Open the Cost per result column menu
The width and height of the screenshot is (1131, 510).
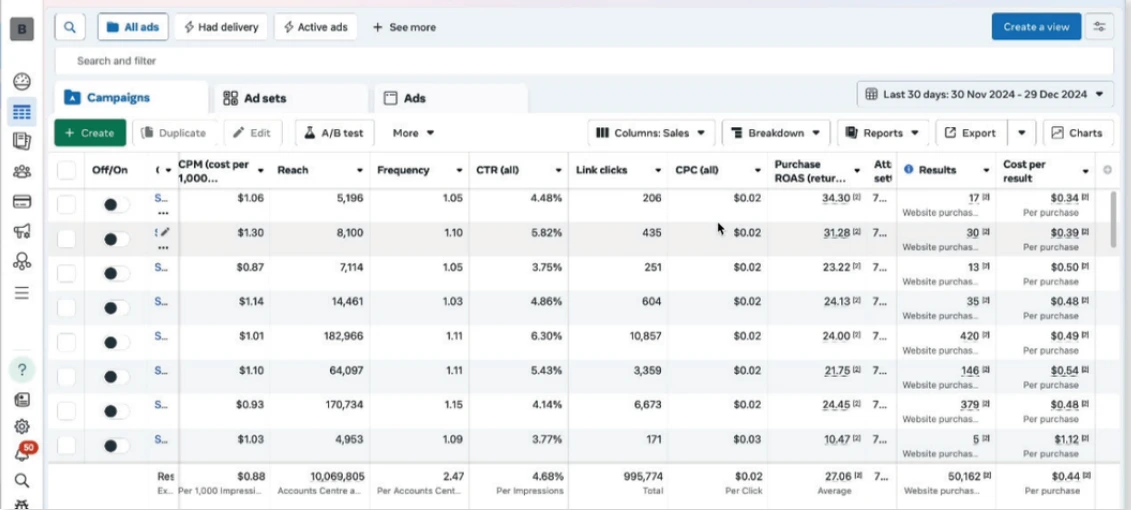[1085, 171]
